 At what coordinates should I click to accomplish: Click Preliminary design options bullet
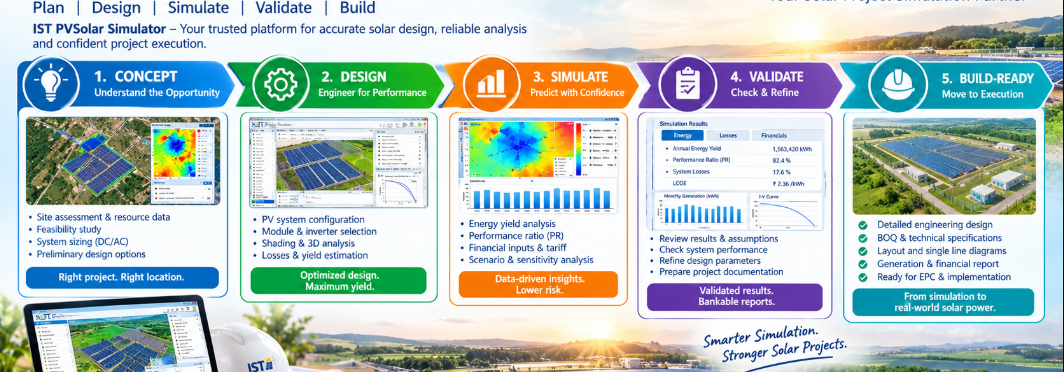point(90,254)
